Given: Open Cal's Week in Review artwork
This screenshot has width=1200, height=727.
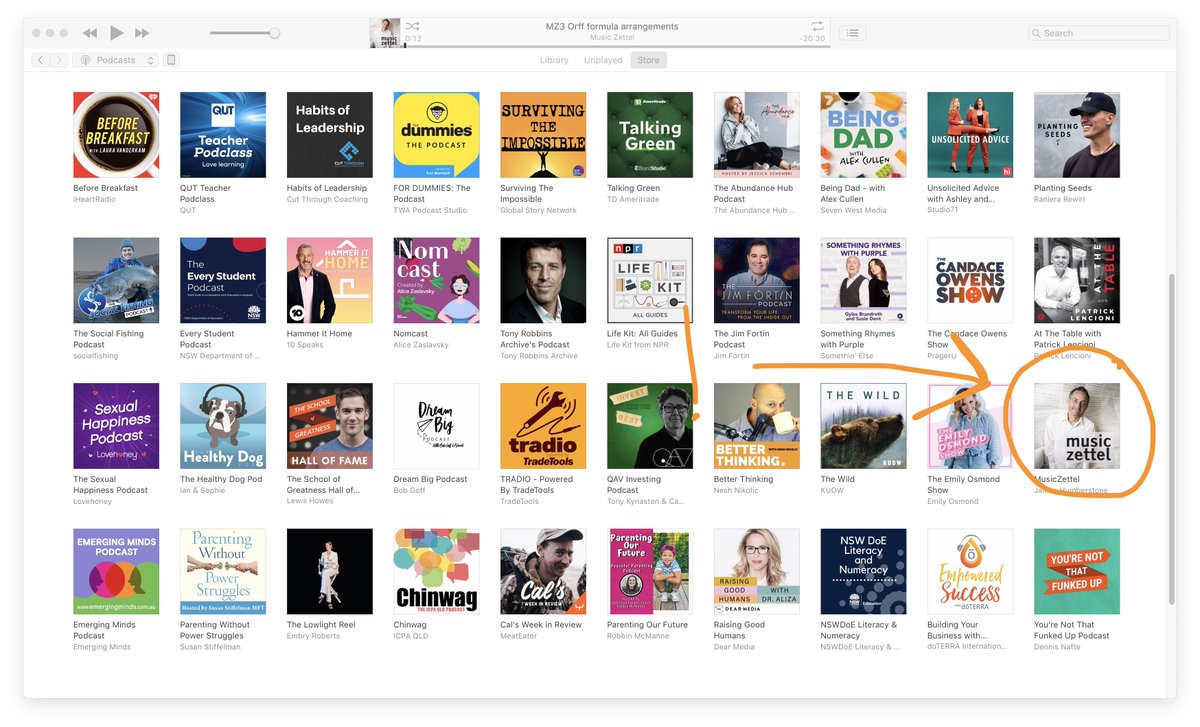Looking at the screenshot, I should [x=543, y=572].
